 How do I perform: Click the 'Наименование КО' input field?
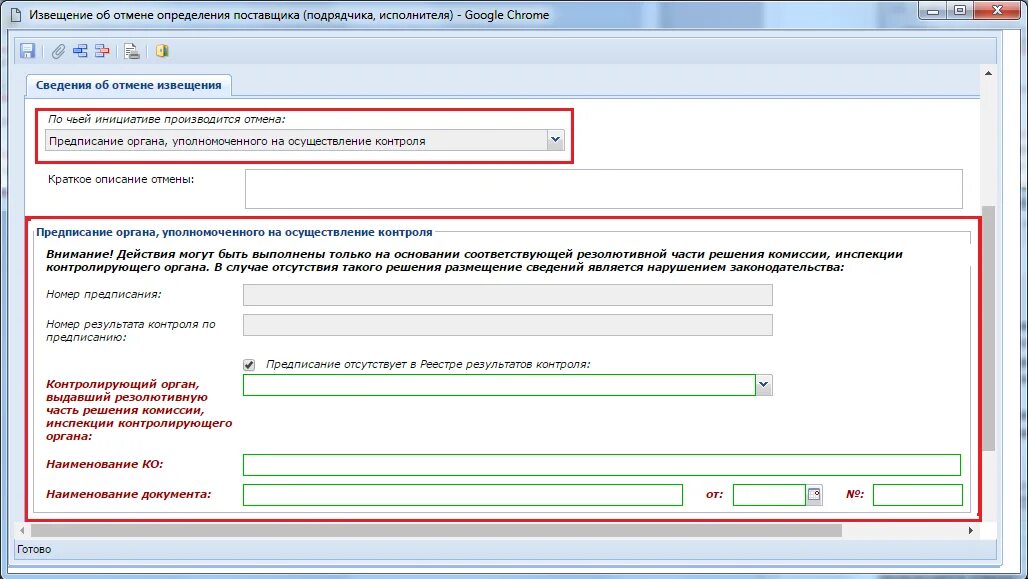pyautogui.click(x=602, y=465)
